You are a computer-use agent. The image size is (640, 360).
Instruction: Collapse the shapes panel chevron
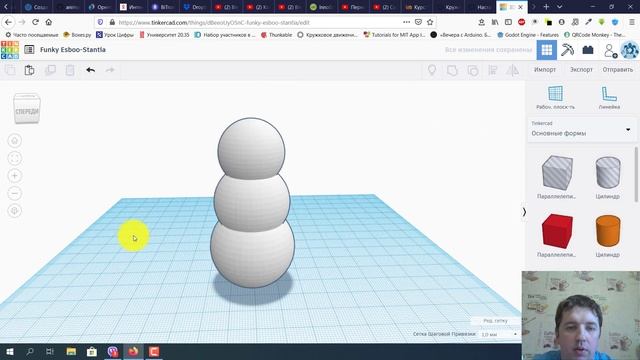click(x=524, y=212)
